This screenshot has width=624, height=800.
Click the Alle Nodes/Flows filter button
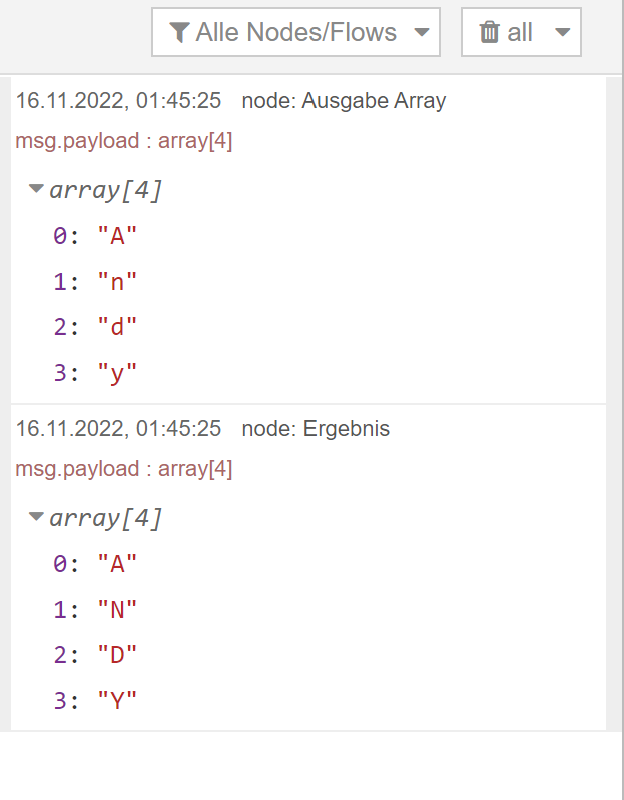point(296,32)
